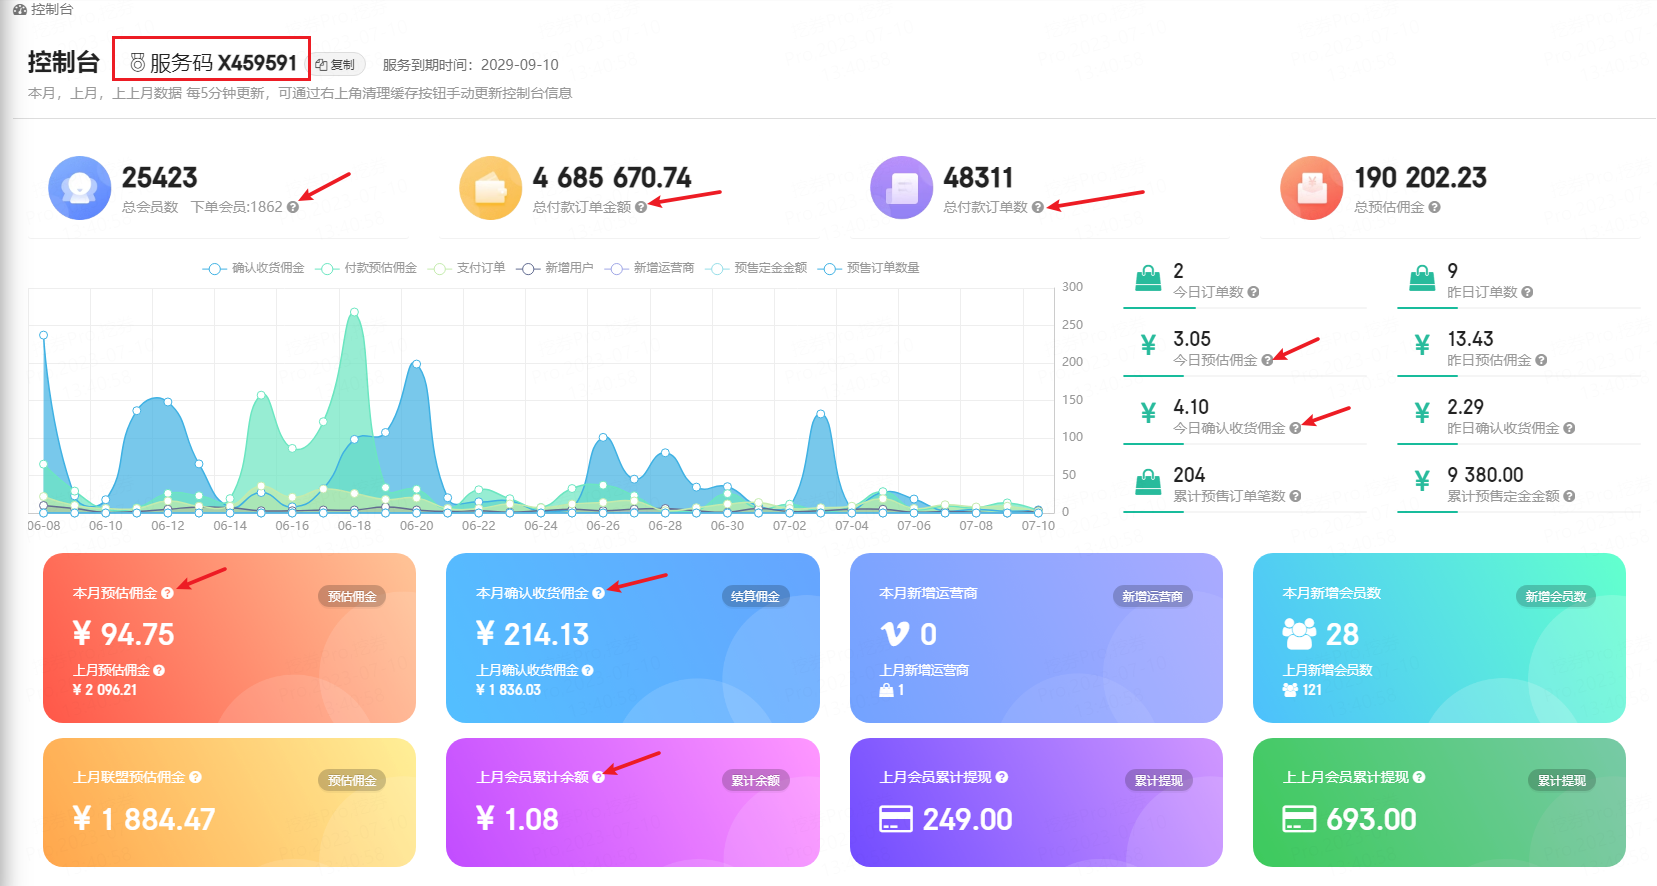Click total value 4 685 670.74

612,177
